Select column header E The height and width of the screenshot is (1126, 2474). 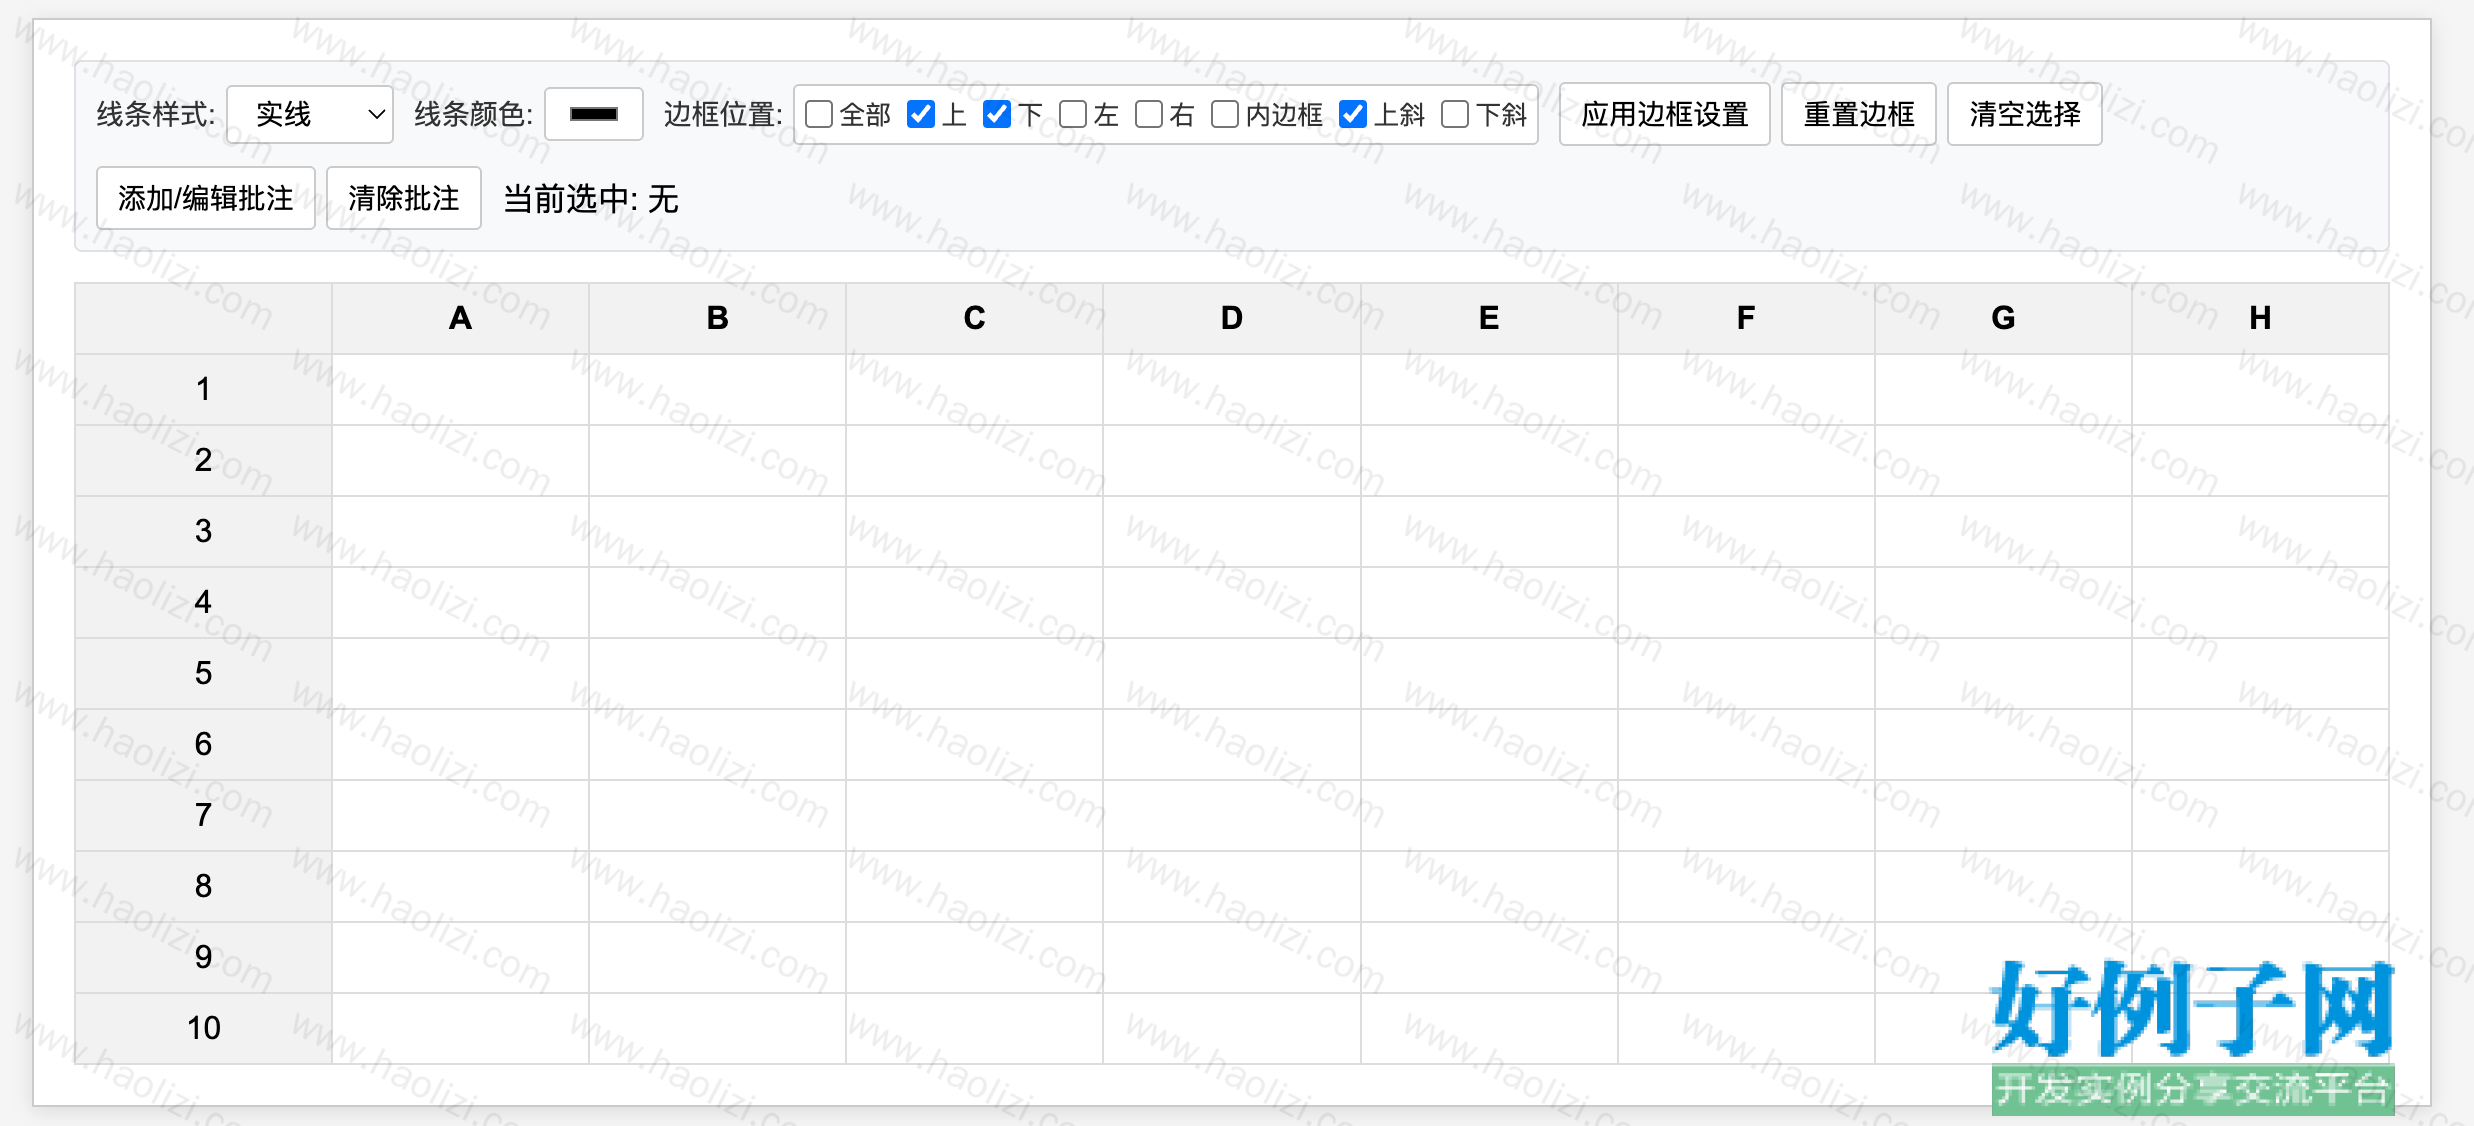[1489, 318]
